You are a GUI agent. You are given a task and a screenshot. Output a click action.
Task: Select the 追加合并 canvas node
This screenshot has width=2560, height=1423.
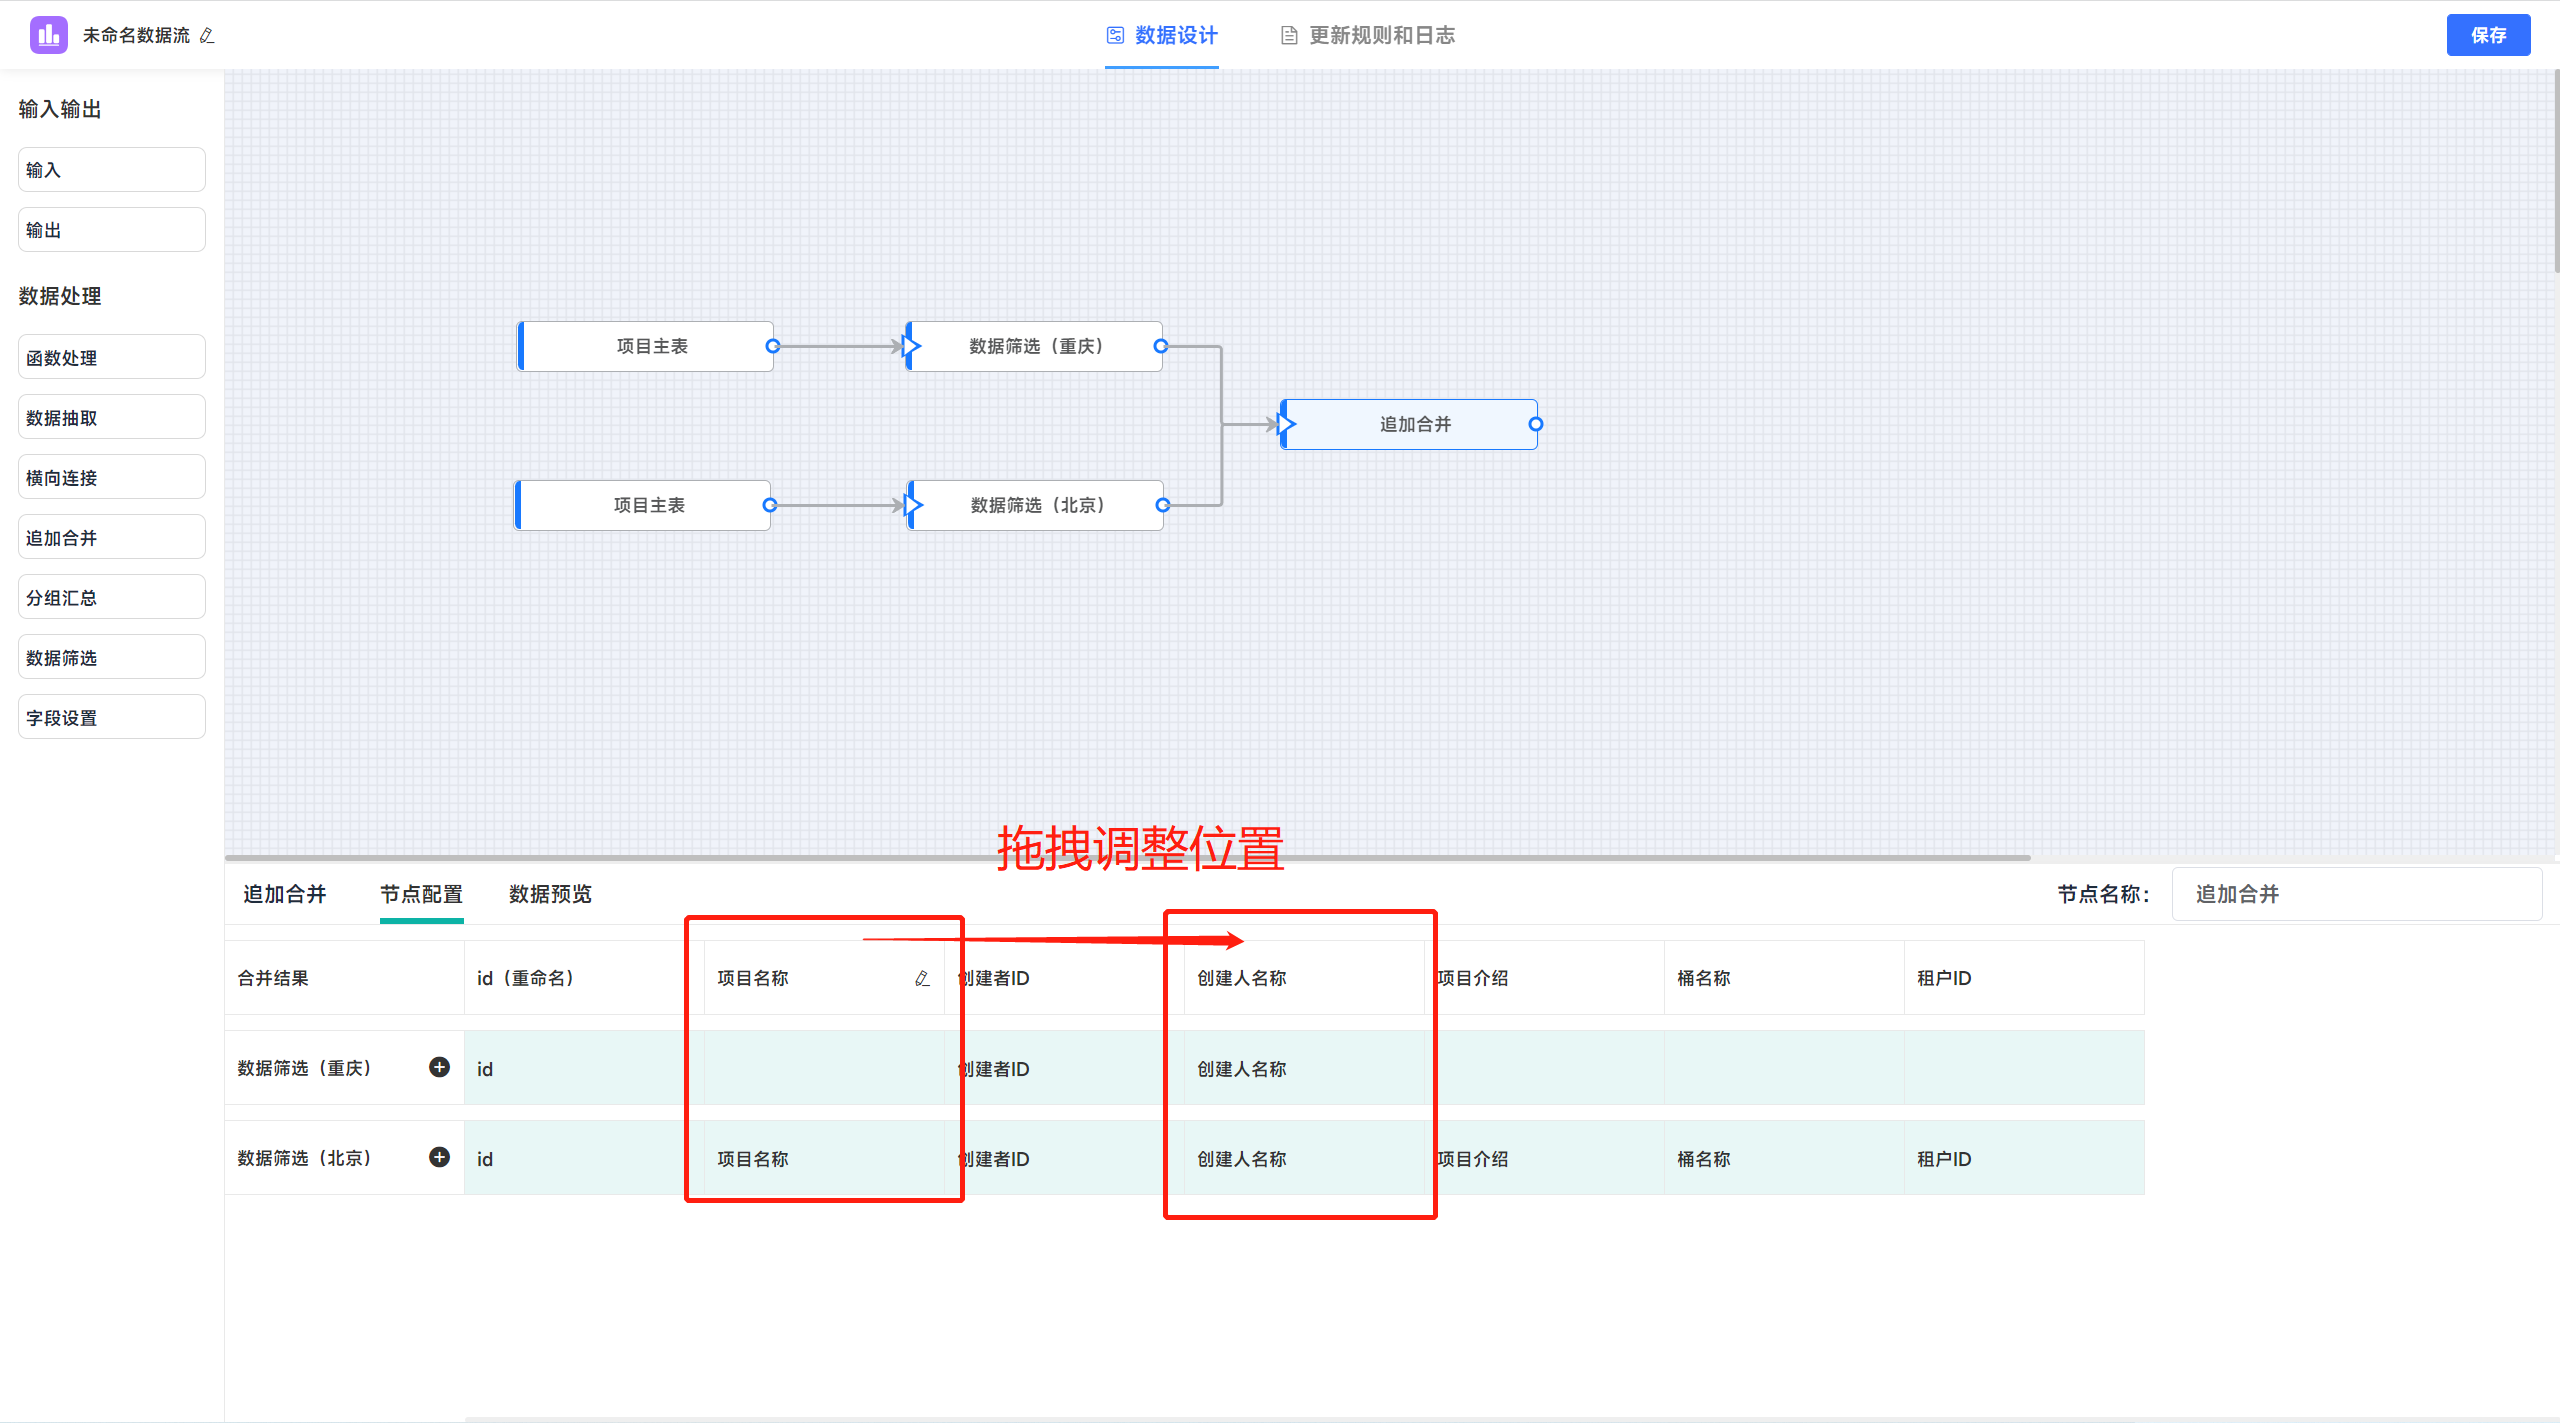coord(1409,424)
